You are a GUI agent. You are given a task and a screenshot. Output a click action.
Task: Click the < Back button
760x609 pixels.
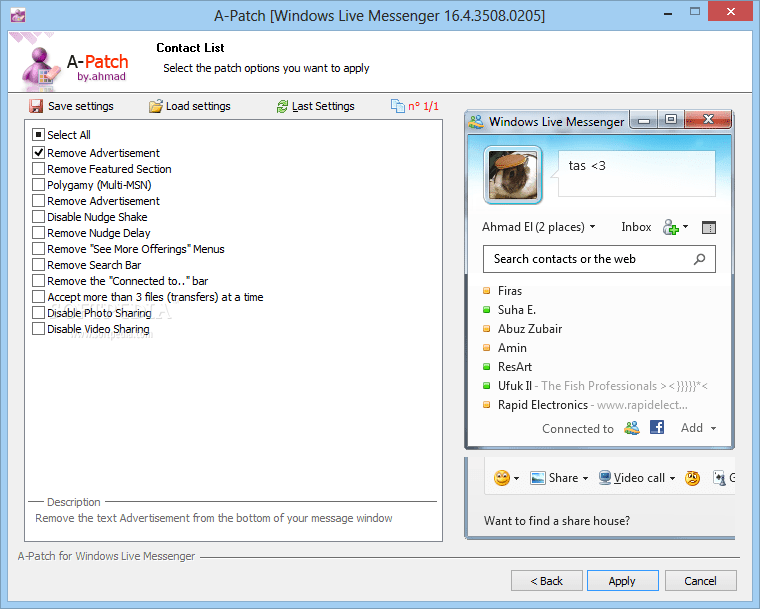coord(547,580)
